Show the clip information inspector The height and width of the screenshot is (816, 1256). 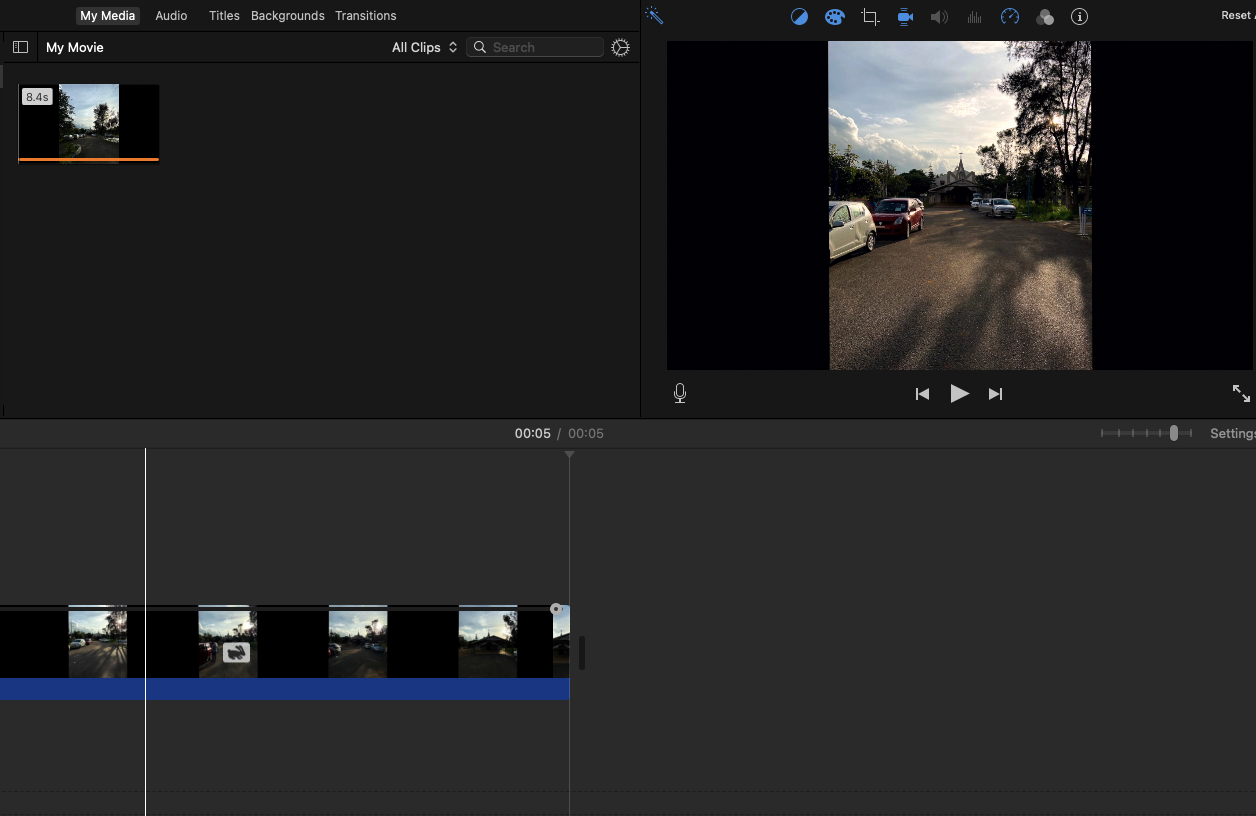point(1079,17)
